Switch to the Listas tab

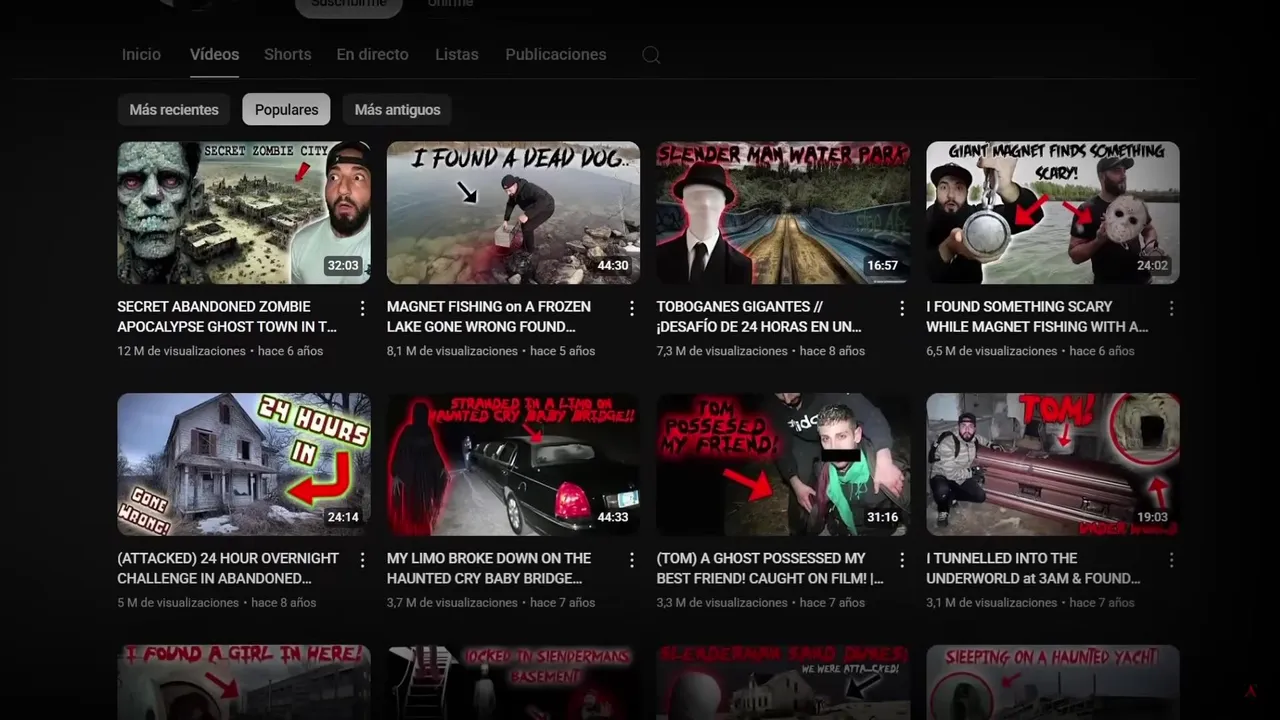point(457,55)
